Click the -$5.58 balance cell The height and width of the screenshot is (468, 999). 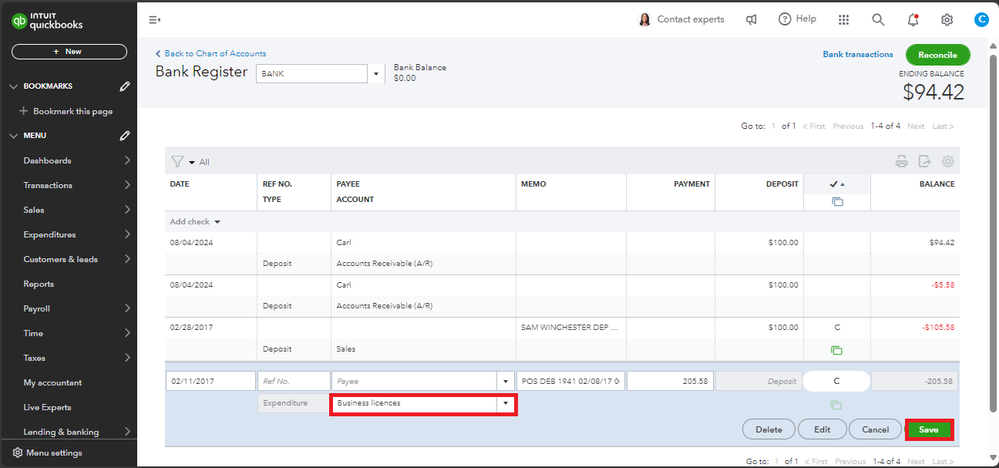click(915, 285)
